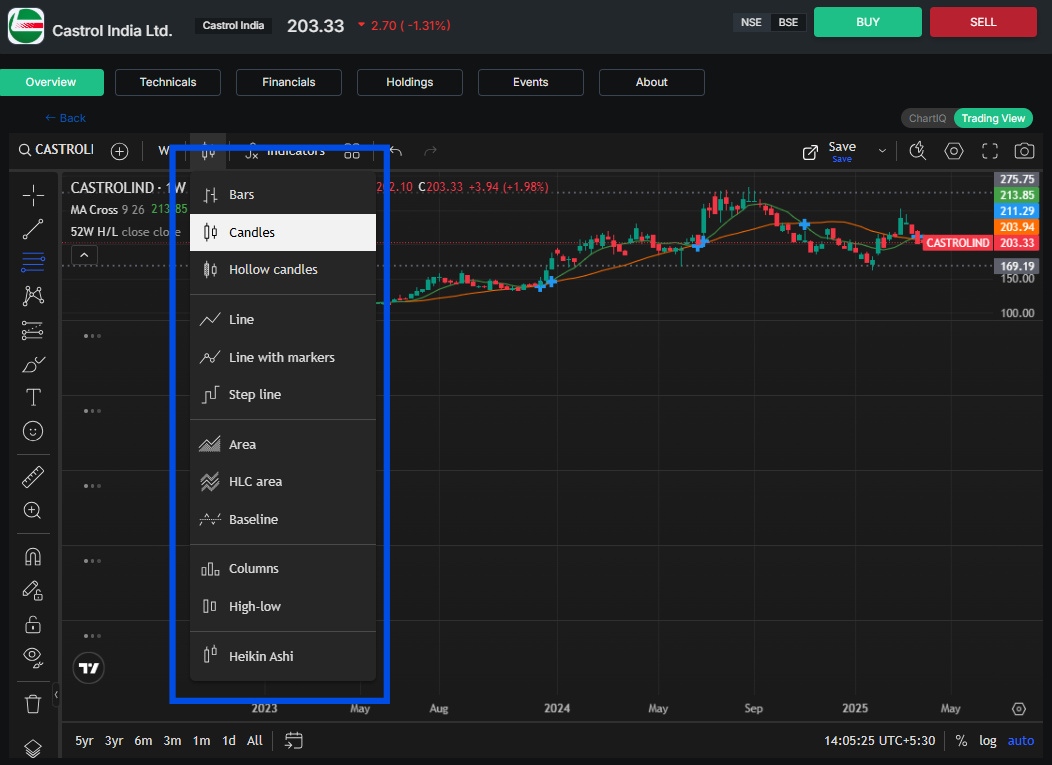Screen dimensions: 1052x765
Task: Go back using Back link
Action: point(65,118)
